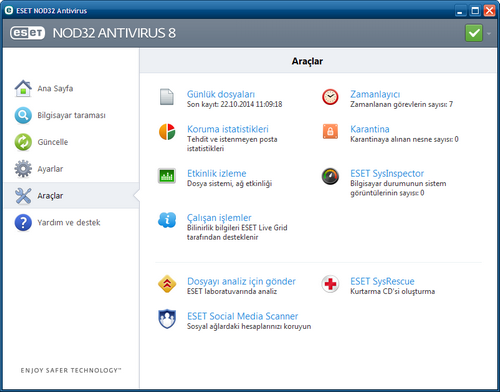This screenshot has height=392, width=500.
Task: Click the Zamanlayıcı red clock icon
Action: point(330,97)
